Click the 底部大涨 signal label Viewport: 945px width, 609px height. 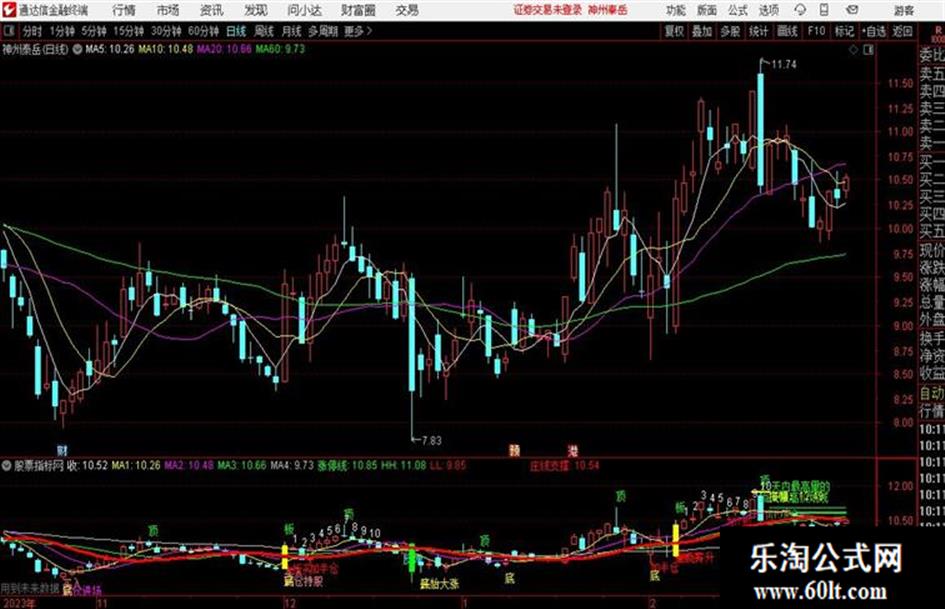[x=439, y=584]
